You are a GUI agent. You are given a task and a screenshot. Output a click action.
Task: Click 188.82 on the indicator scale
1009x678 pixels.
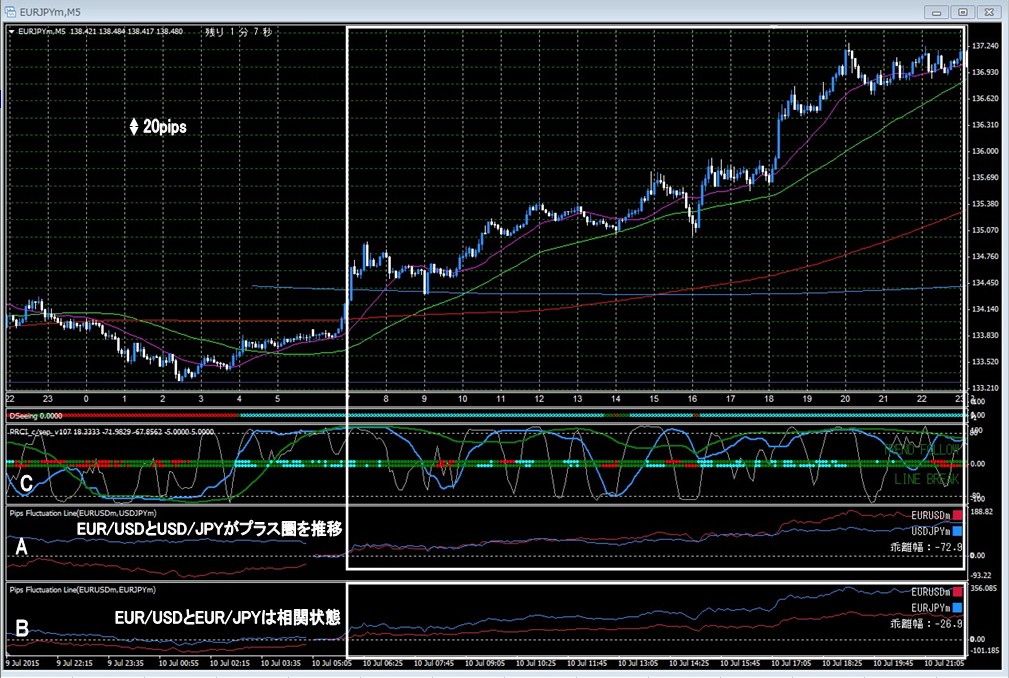[x=982, y=512]
